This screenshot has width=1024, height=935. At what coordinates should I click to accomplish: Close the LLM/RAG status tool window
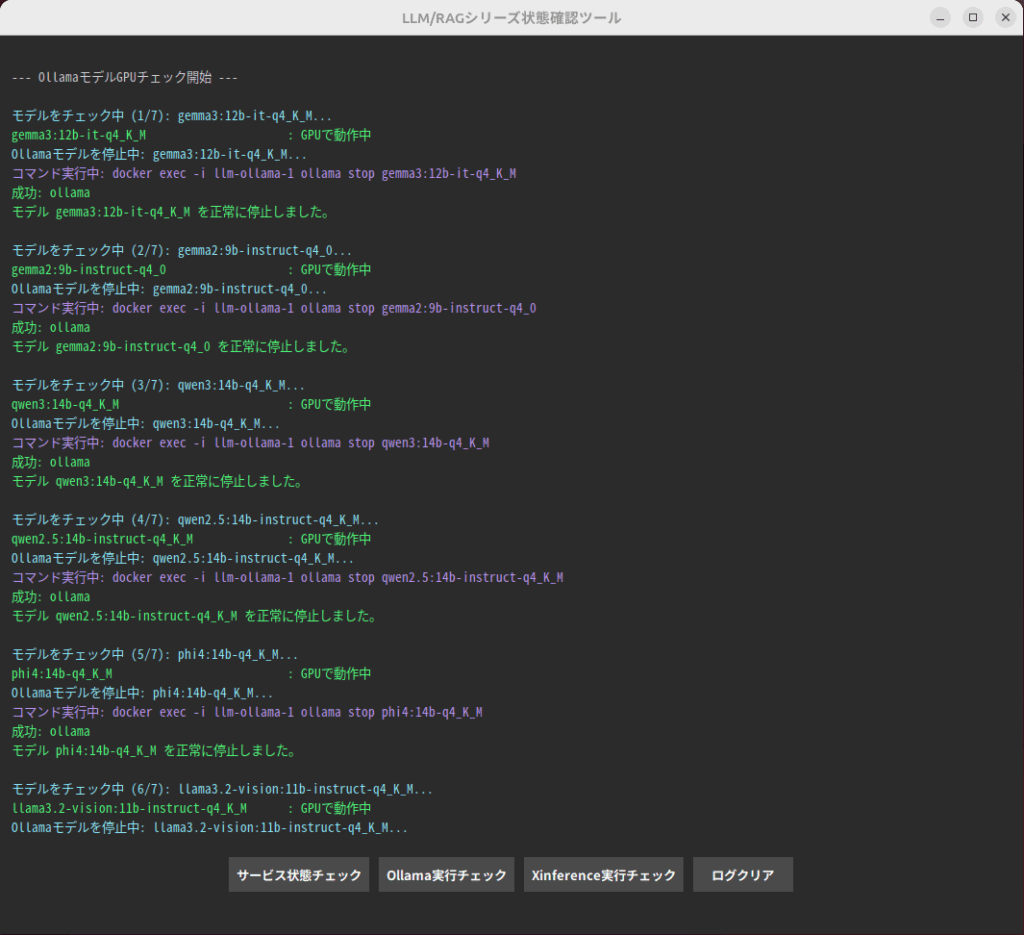[x=1006, y=18]
